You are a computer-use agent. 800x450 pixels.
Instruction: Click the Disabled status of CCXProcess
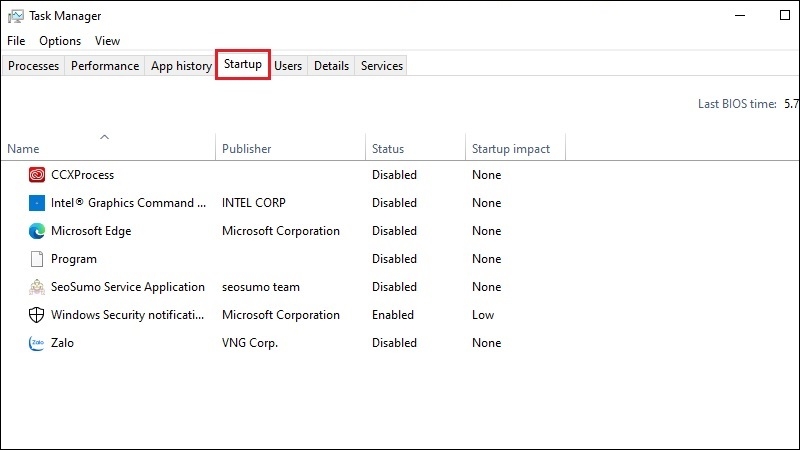pos(394,175)
